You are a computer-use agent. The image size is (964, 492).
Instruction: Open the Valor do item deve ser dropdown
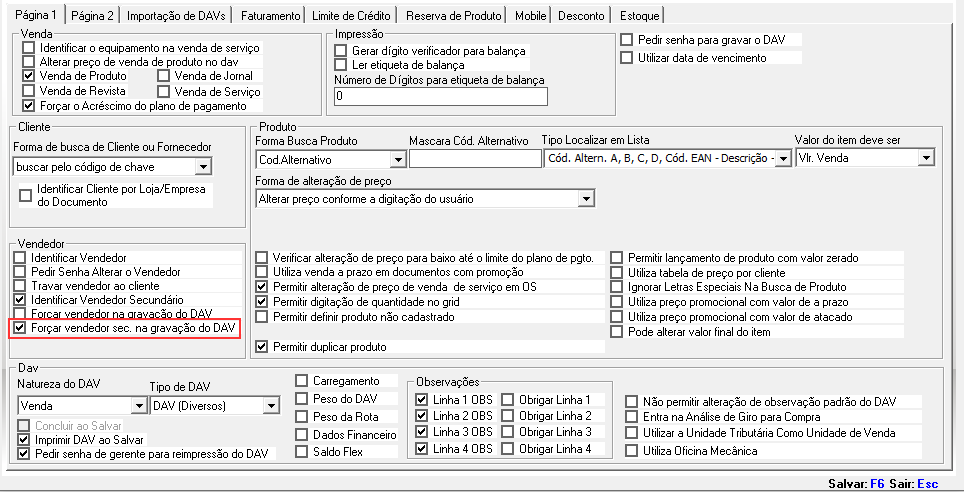(x=926, y=158)
